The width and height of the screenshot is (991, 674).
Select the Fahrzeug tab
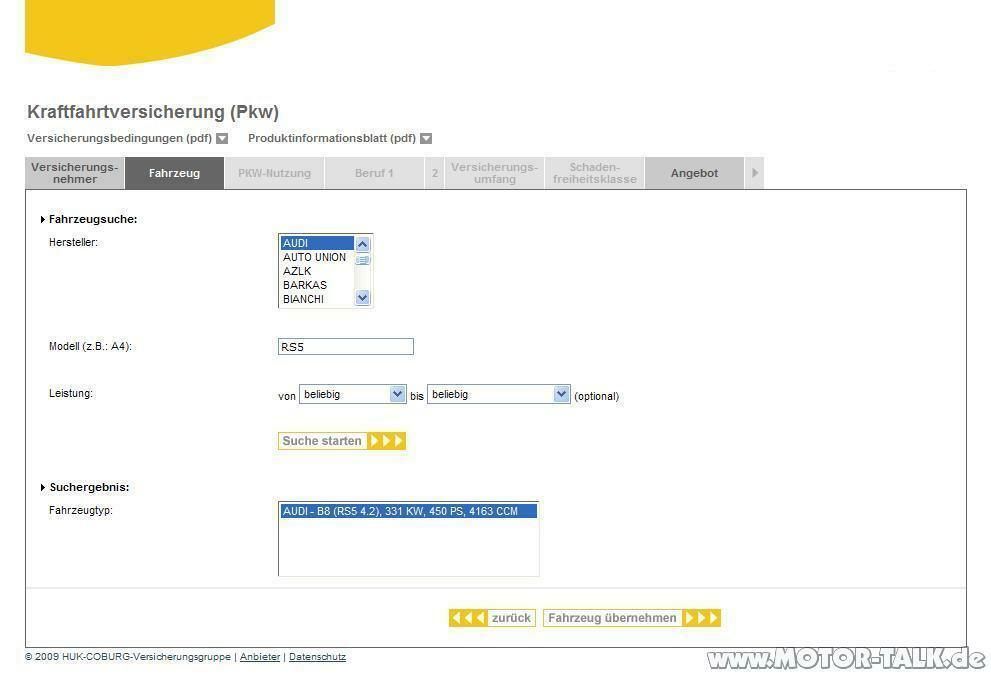174,173
